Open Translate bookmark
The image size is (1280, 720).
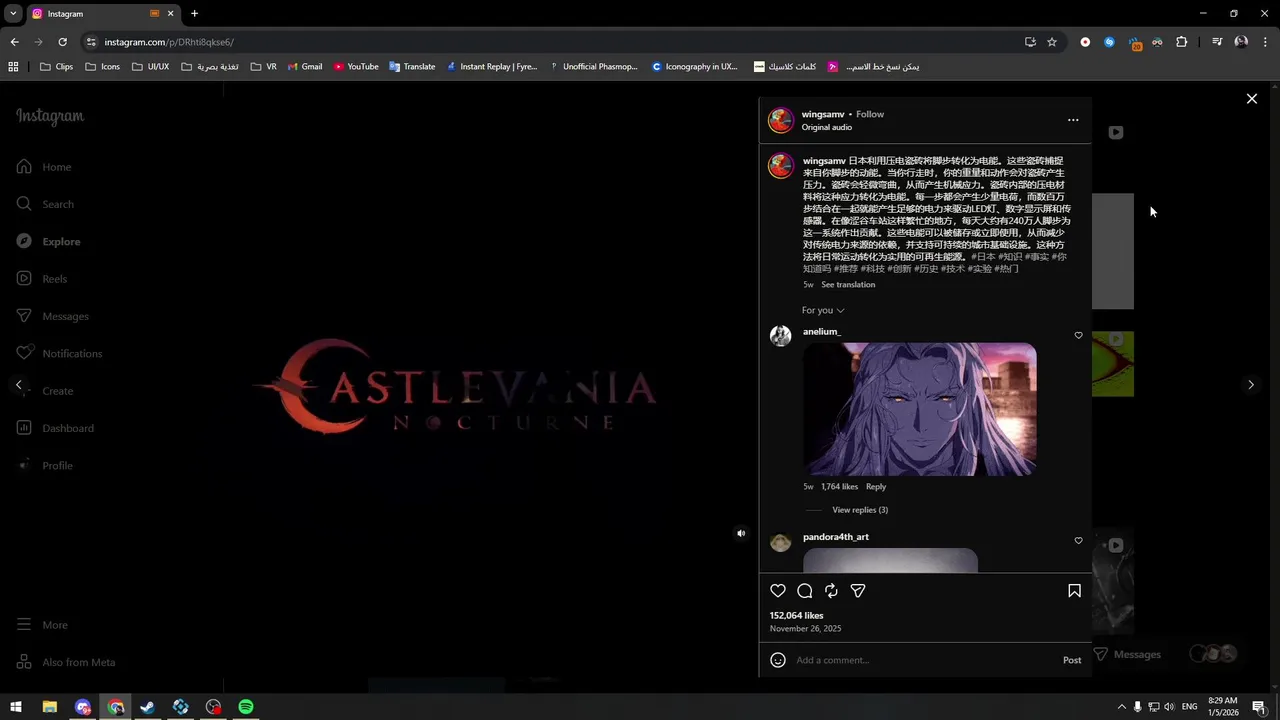tap(412, 67)
